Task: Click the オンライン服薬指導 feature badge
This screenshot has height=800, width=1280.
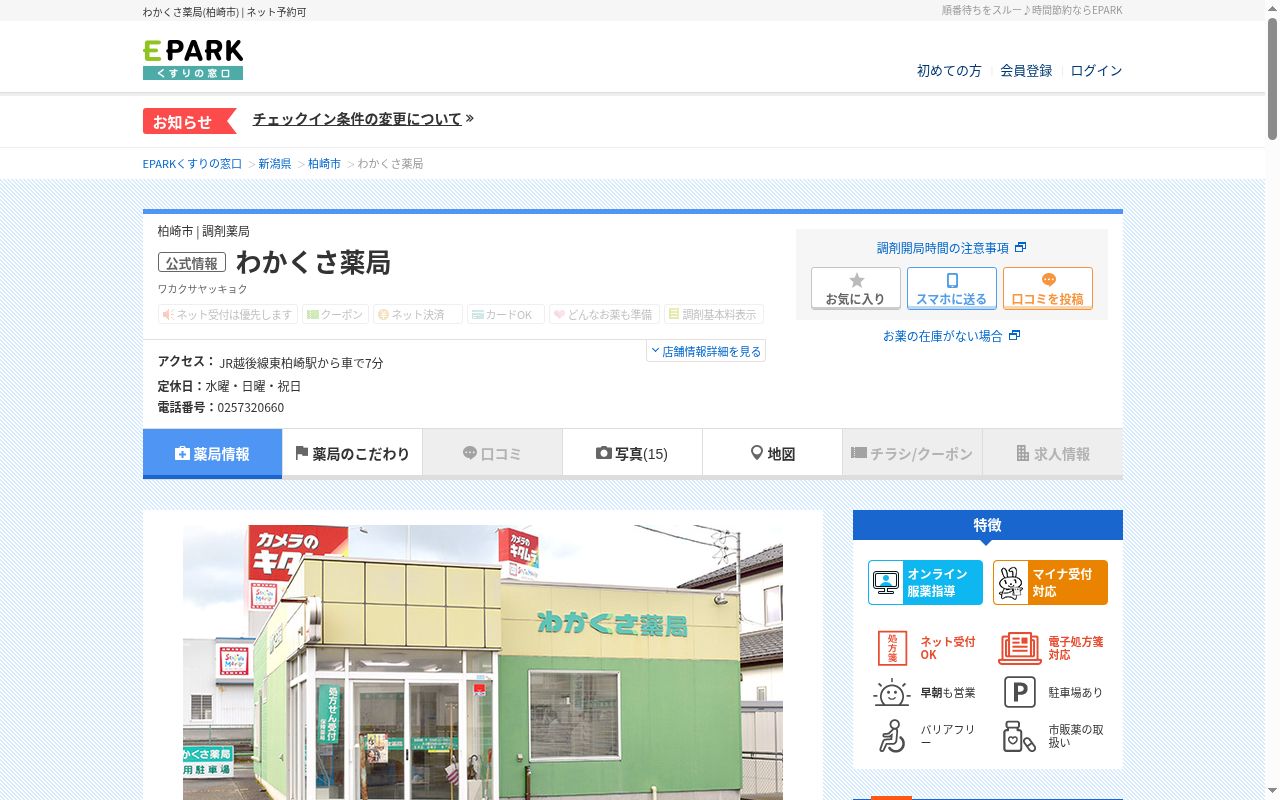Action: 925,582
